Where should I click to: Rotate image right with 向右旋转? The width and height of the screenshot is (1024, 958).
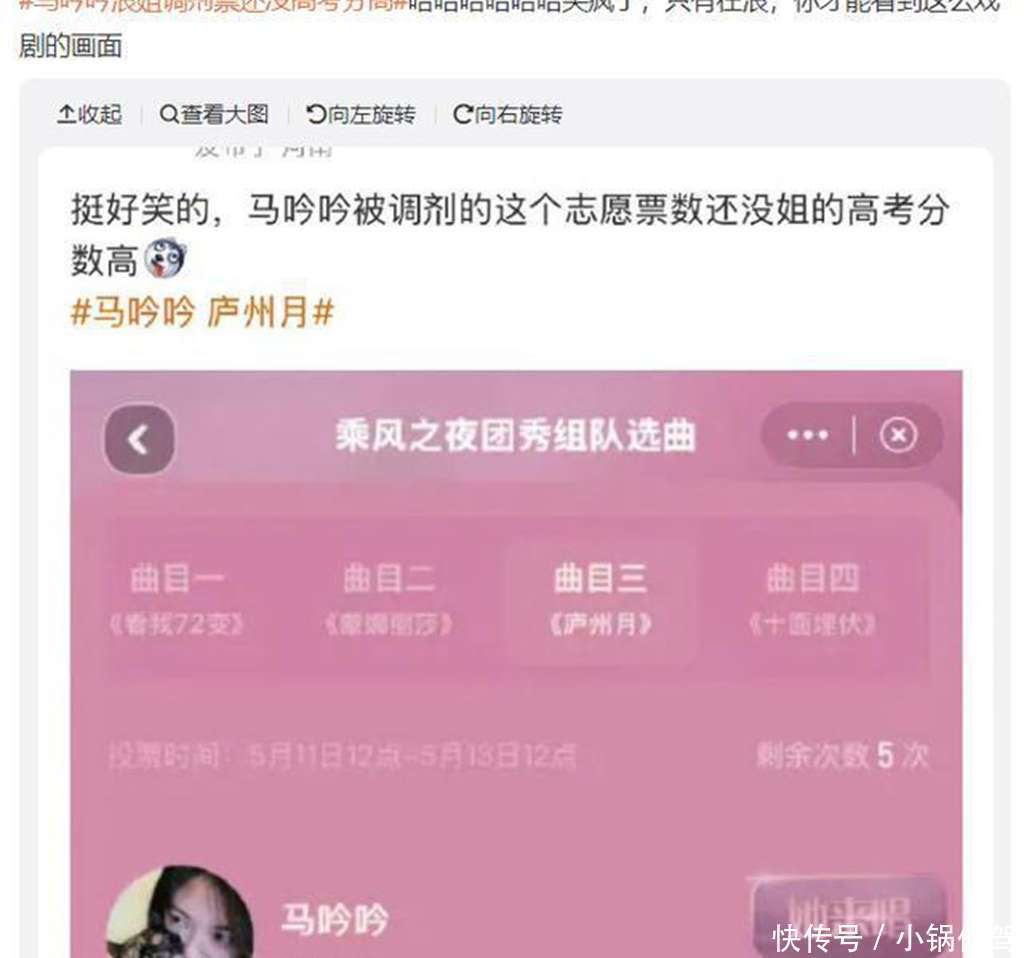[x=508, y=115]
